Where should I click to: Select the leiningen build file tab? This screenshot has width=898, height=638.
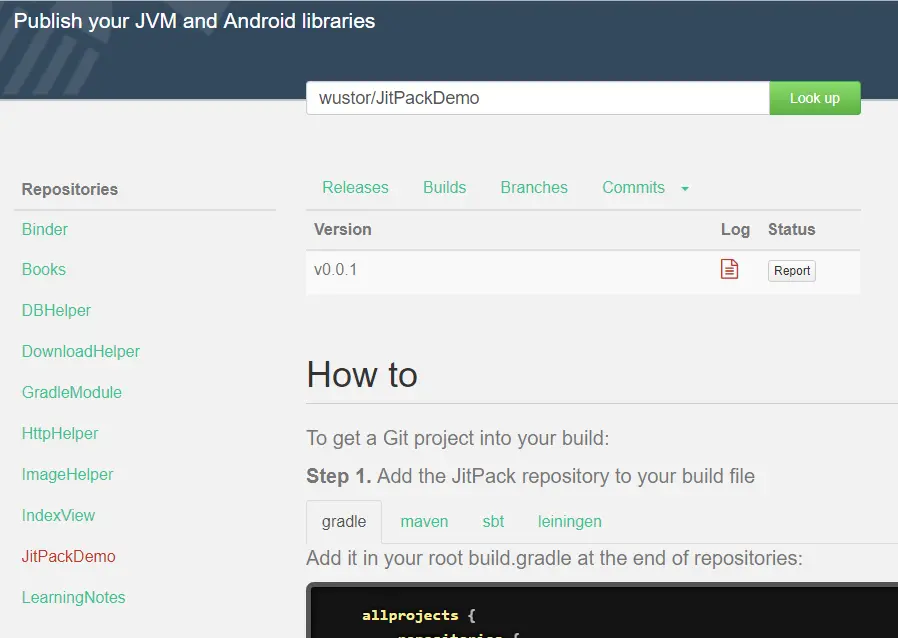click(570, 522)
